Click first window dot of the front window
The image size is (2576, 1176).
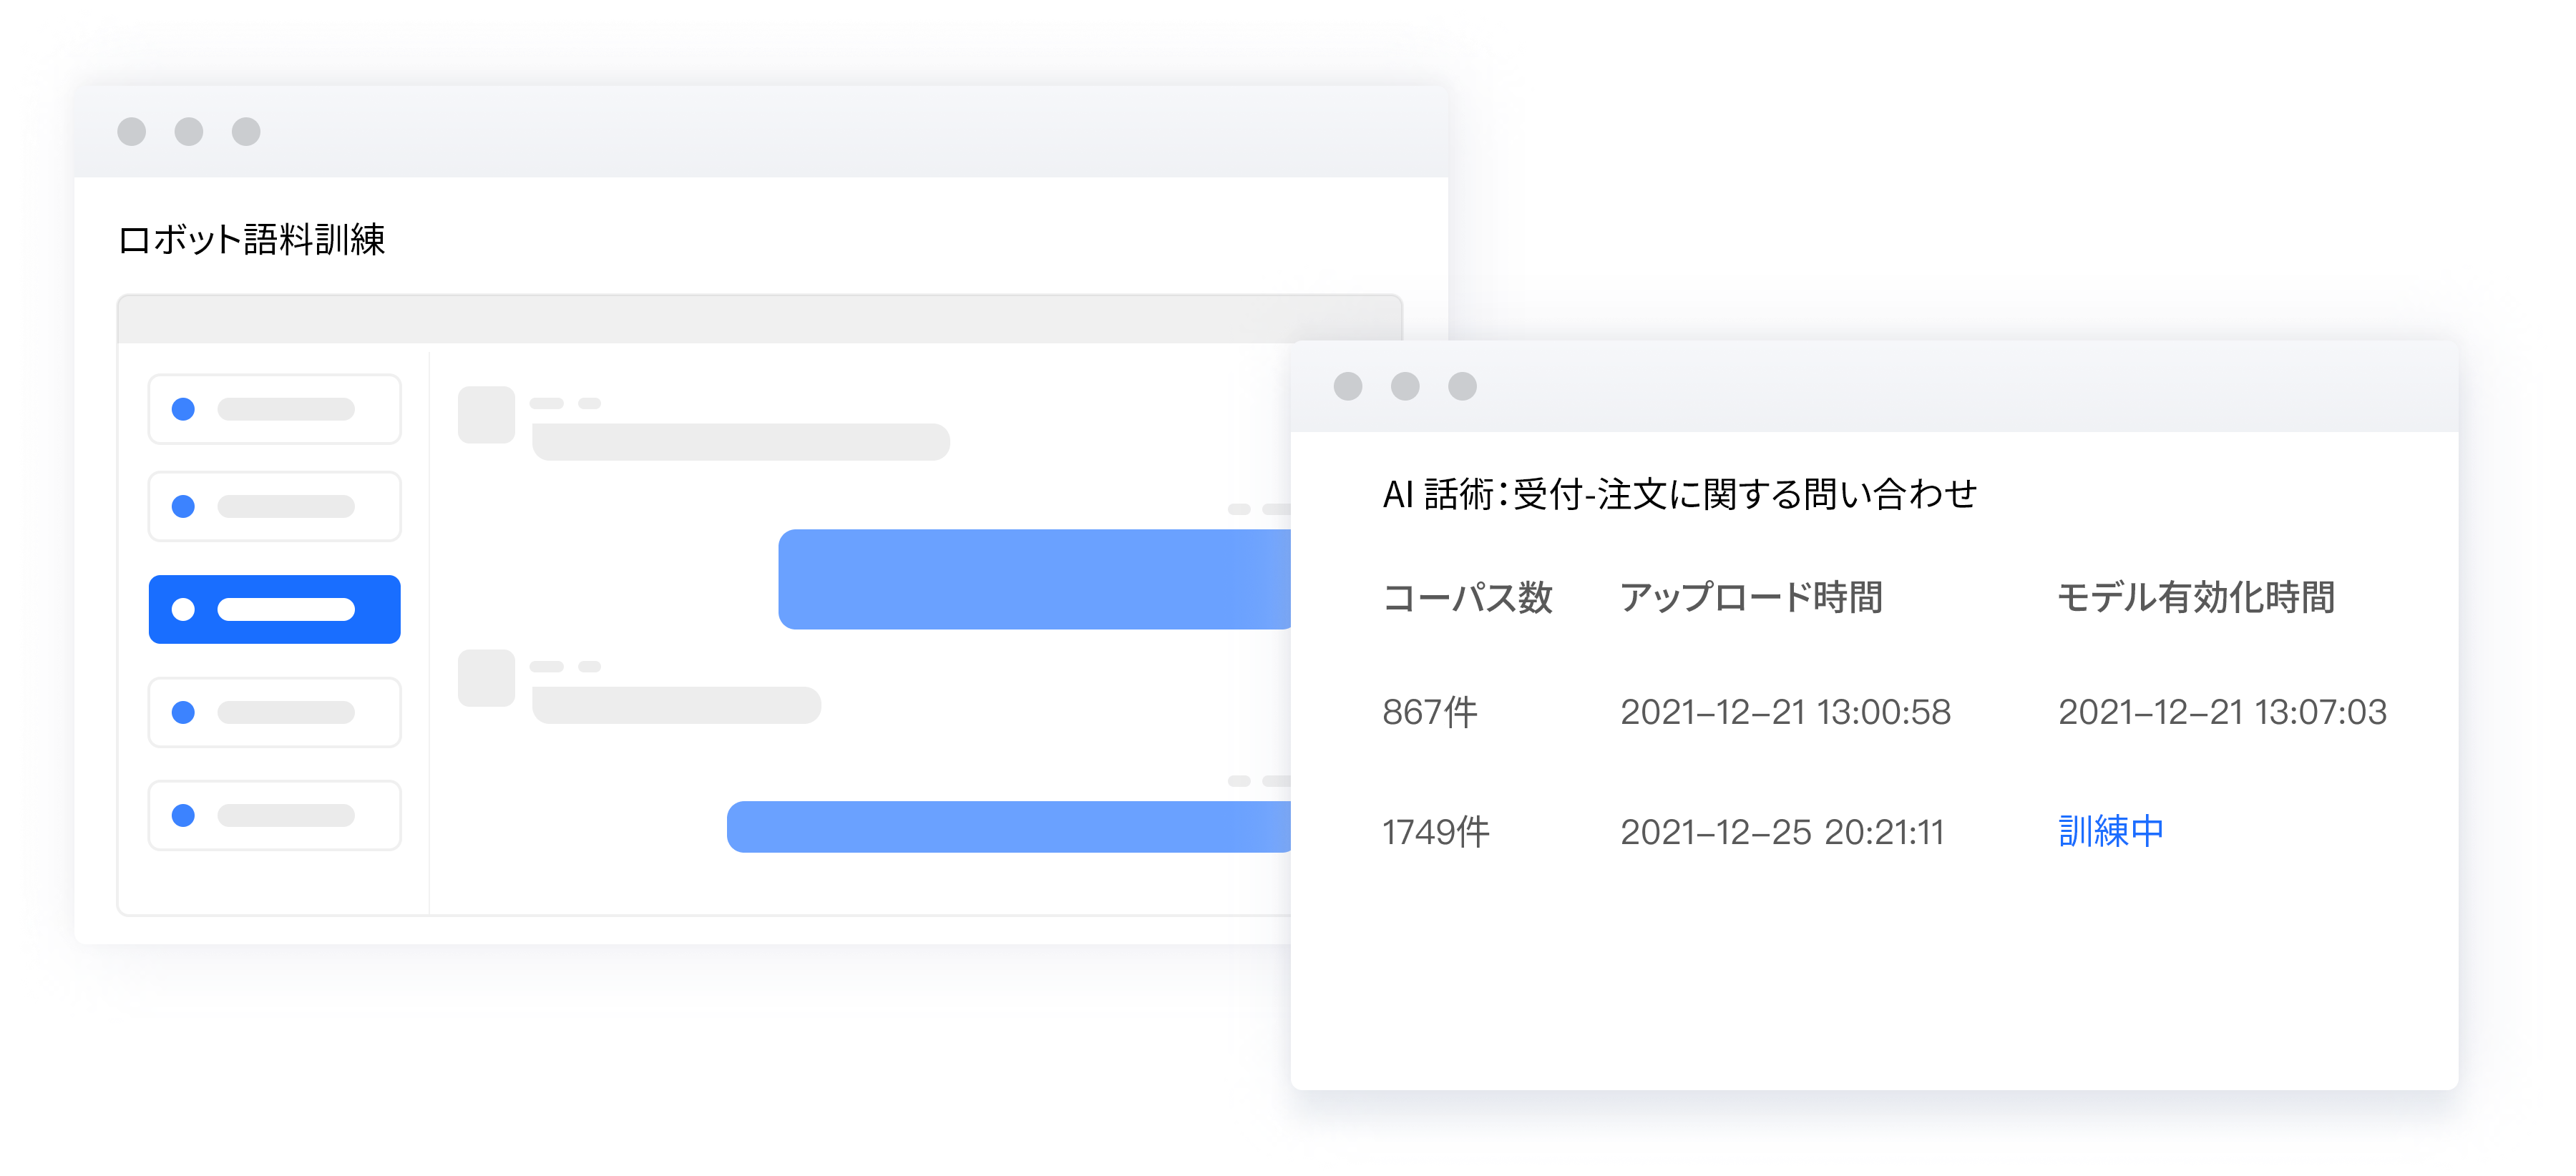(1348, 387)
